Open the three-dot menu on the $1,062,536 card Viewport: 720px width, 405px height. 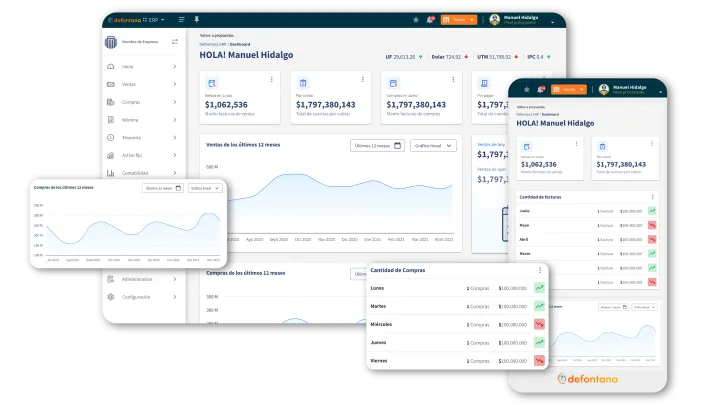pyautogui.click(x=271, y=79)
